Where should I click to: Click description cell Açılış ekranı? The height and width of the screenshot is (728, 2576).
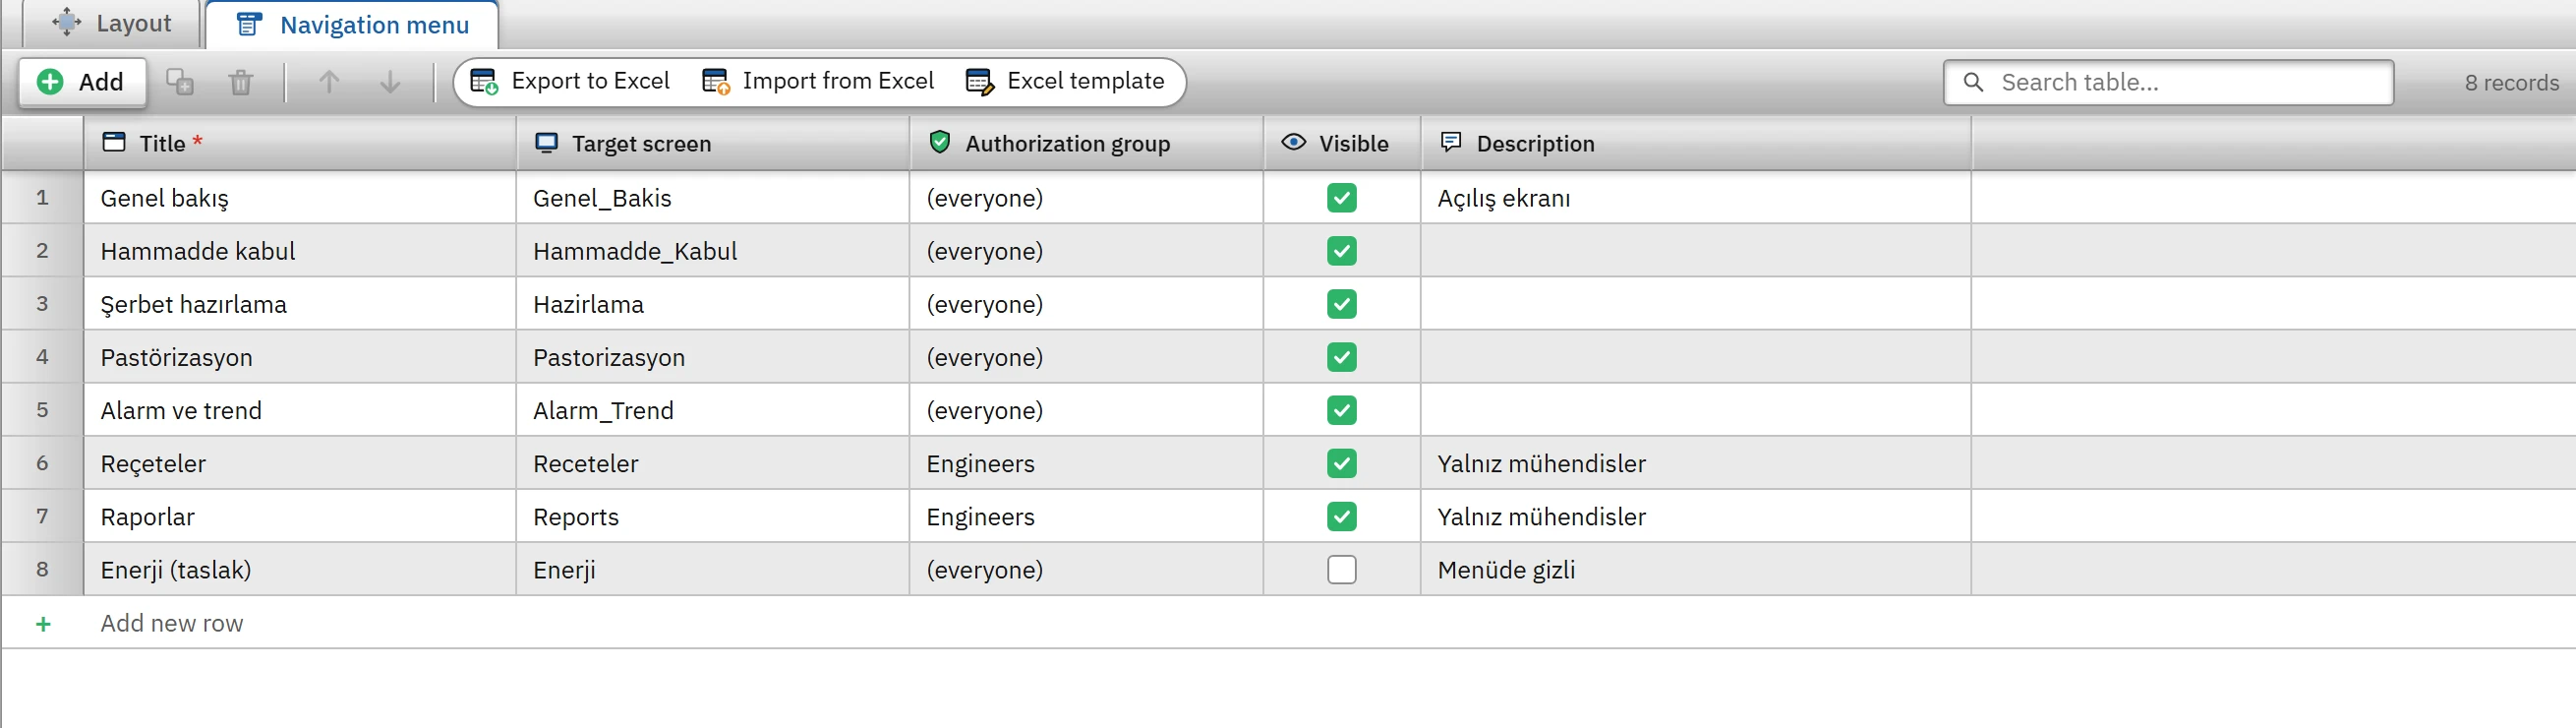[x=1696, y=198]
